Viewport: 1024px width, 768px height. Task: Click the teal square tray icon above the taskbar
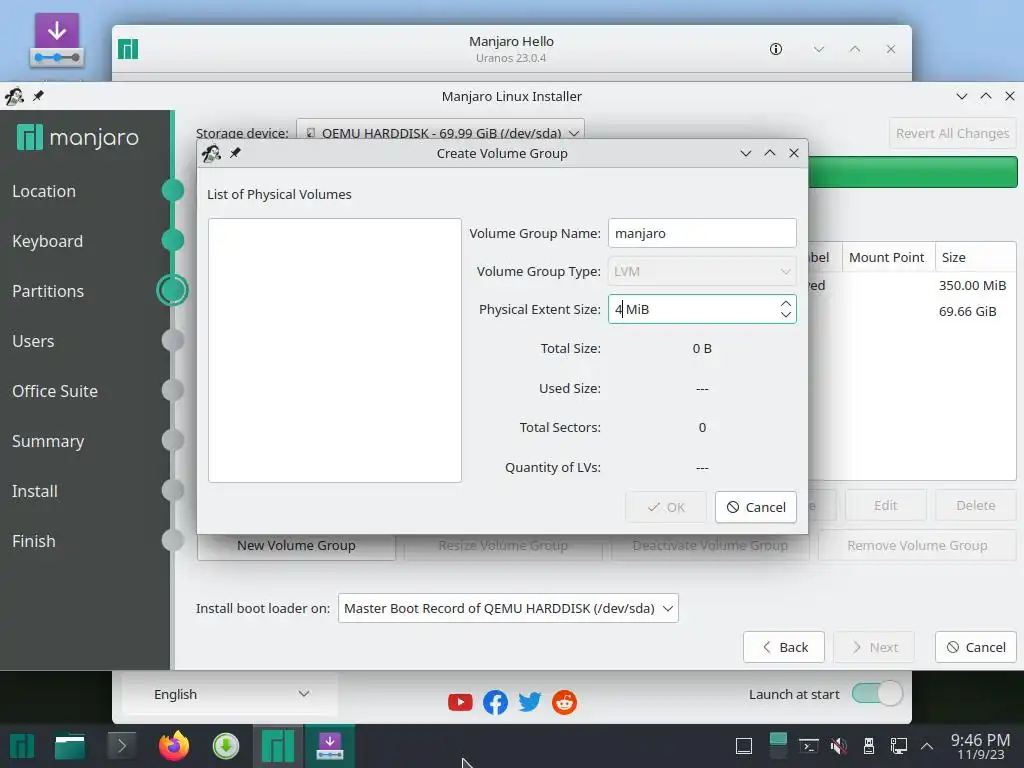pyautogui.click(x=778, y=739)
